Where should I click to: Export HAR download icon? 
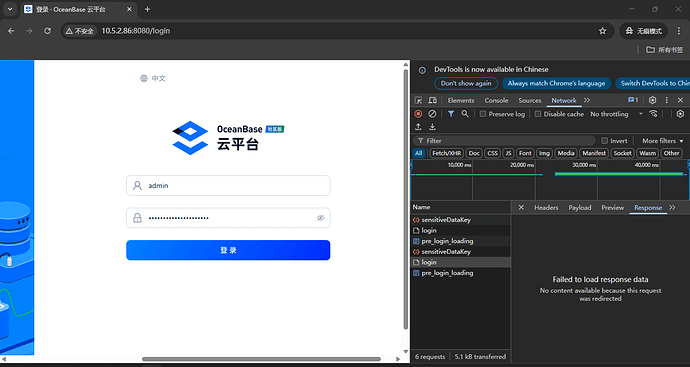click(432, 127)
